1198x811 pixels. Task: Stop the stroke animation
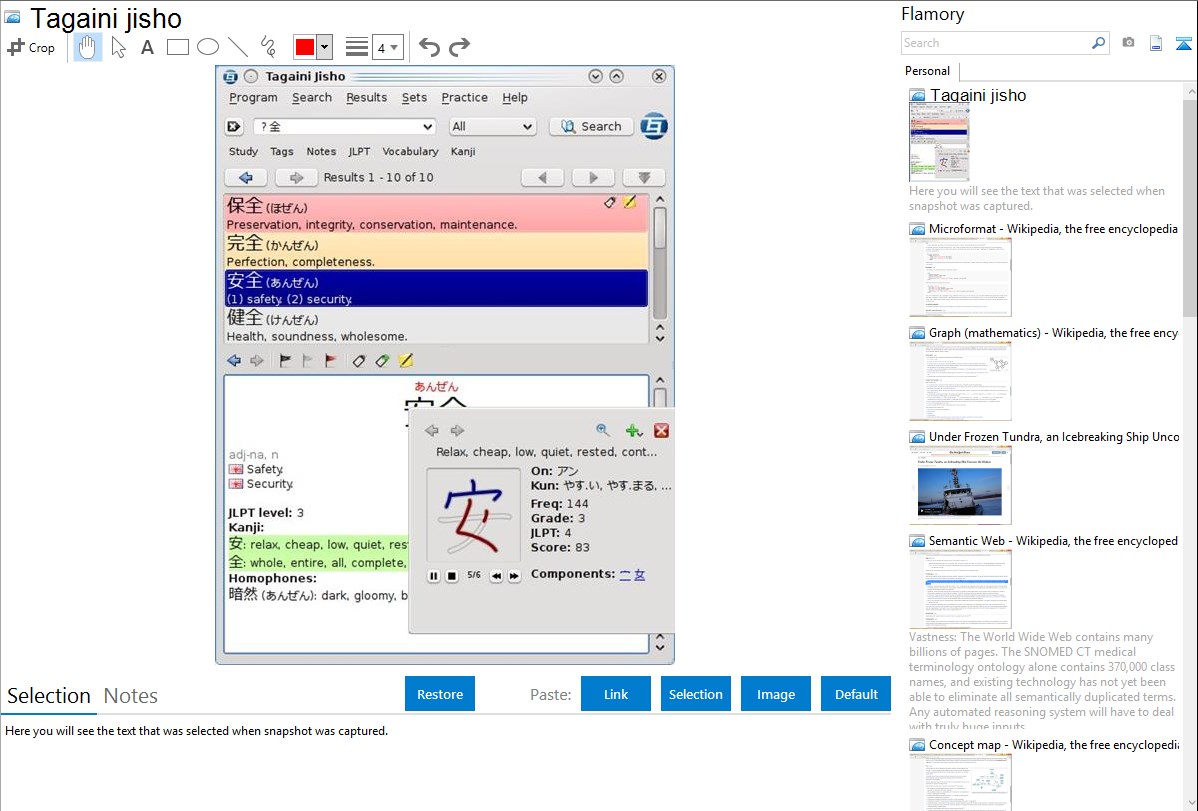pos(452,576)
